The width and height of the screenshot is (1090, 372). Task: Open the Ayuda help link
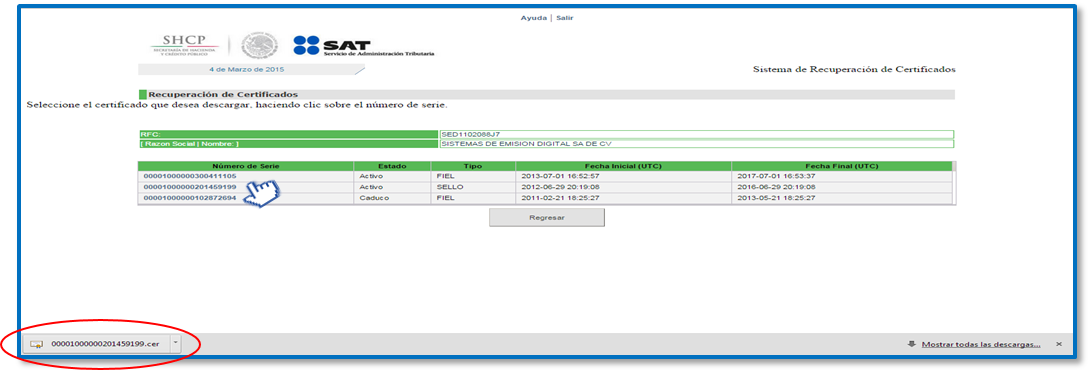(534, 17)
